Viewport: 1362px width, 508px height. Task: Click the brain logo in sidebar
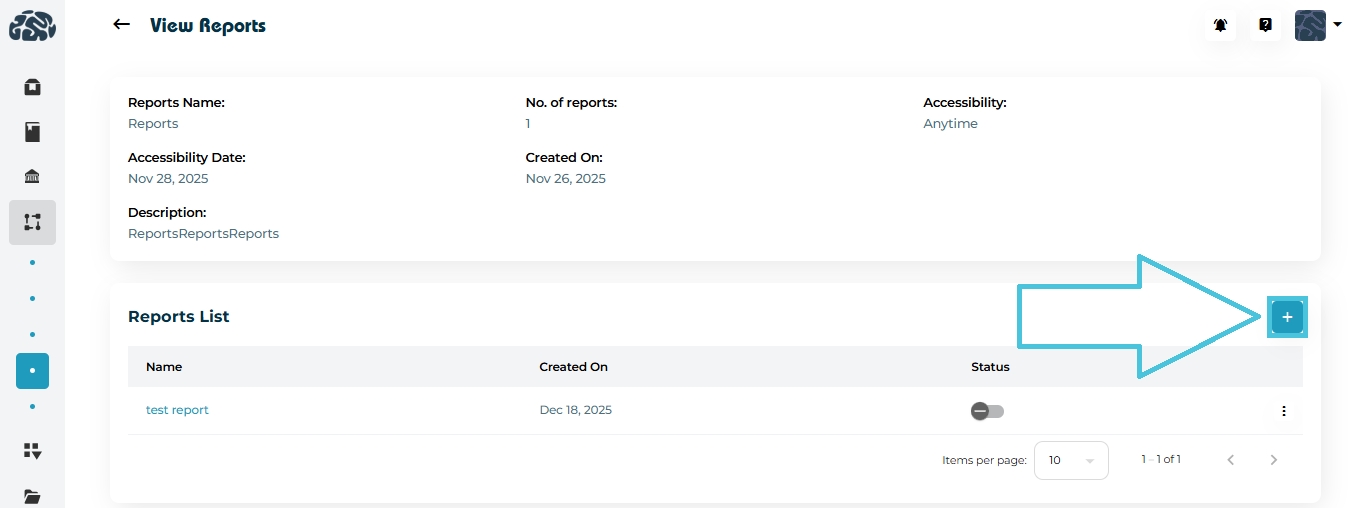coord(32,26)
